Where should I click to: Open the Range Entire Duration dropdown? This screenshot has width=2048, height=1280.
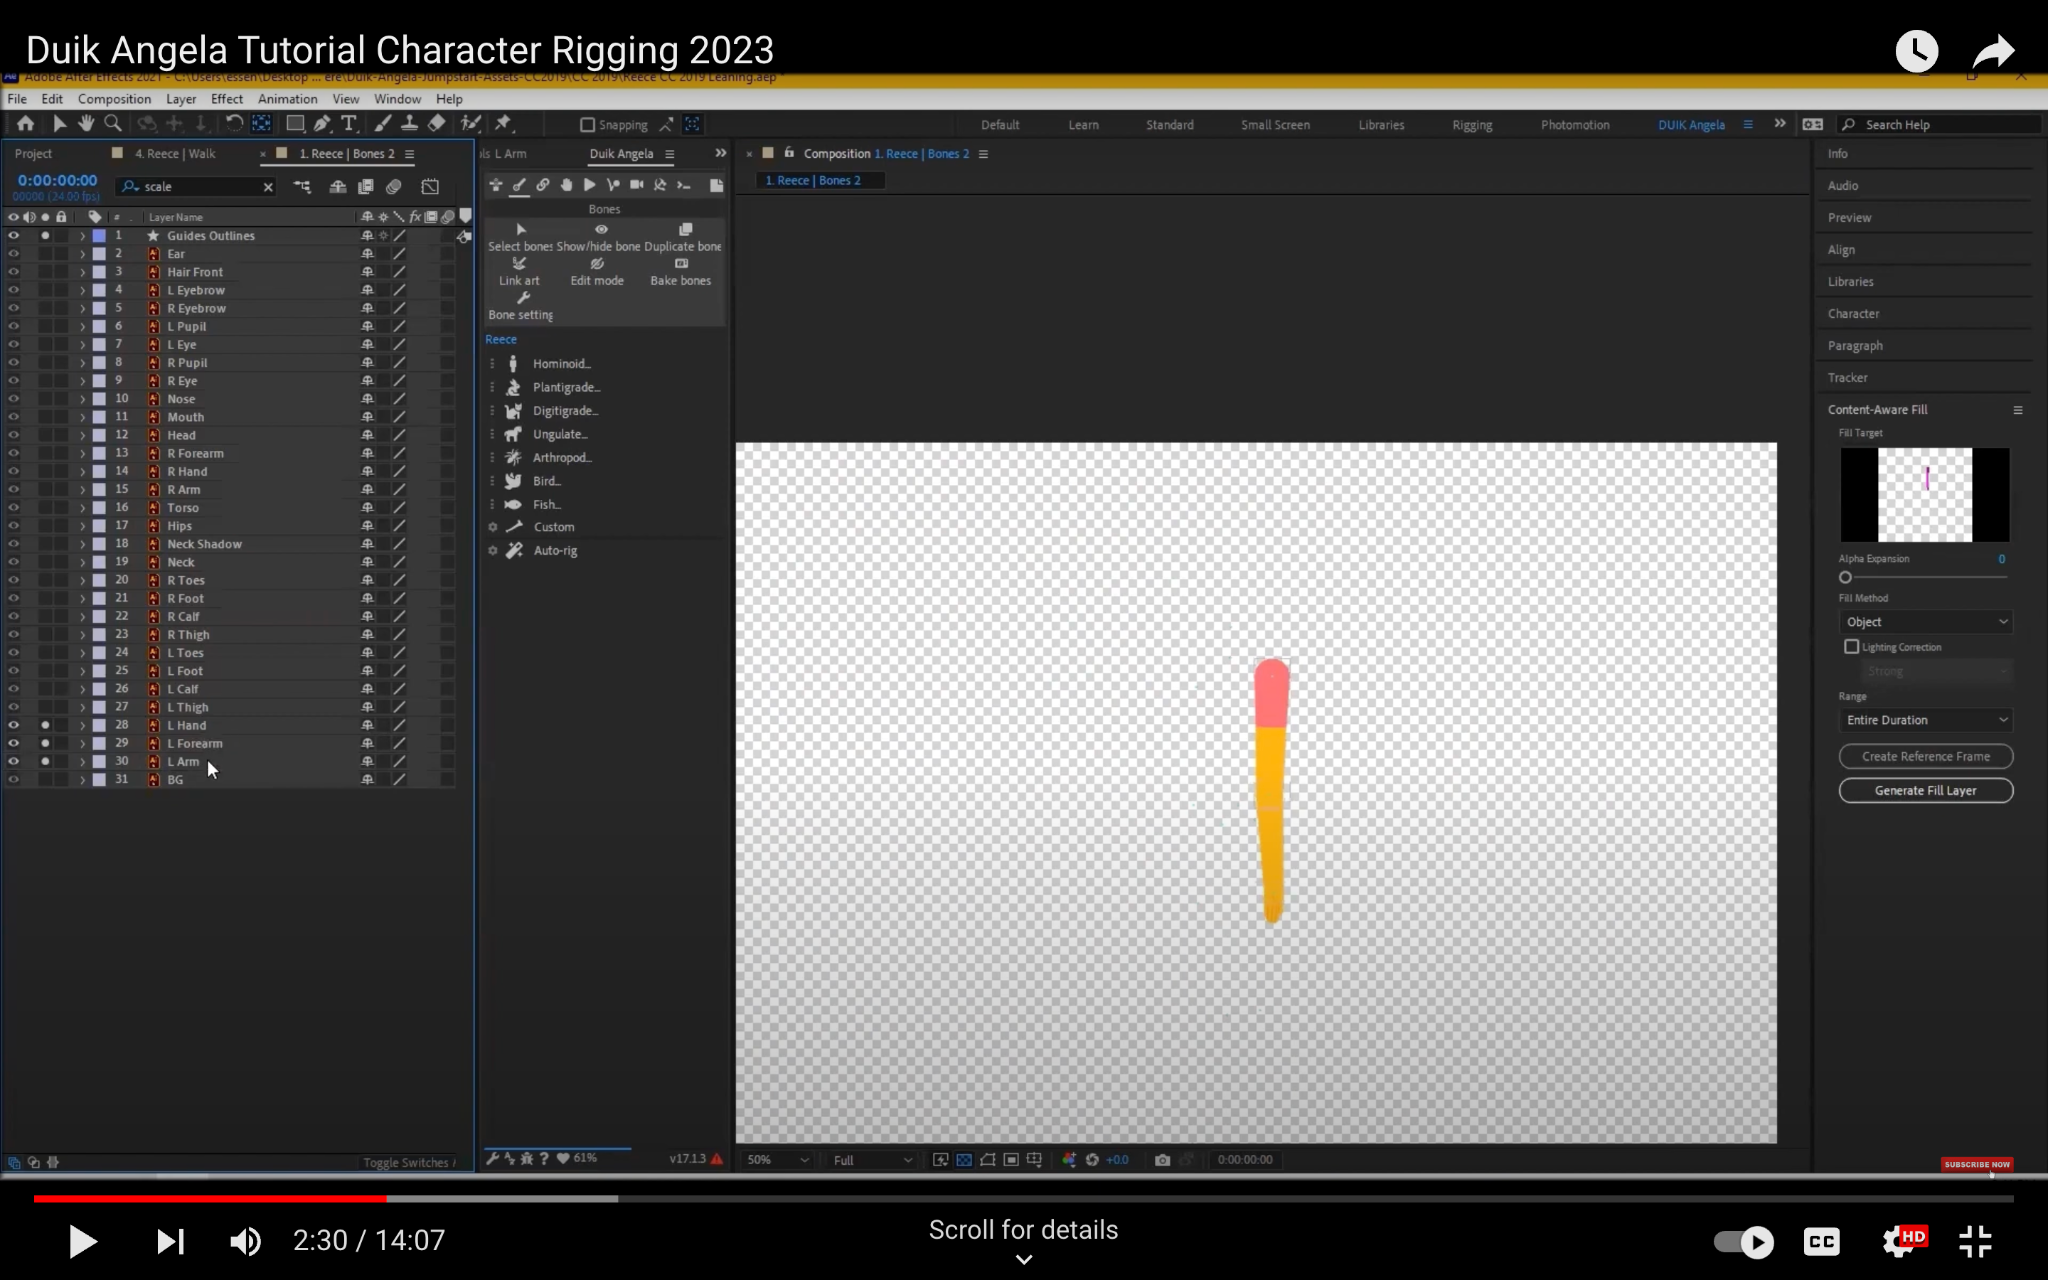[1926, 720]
